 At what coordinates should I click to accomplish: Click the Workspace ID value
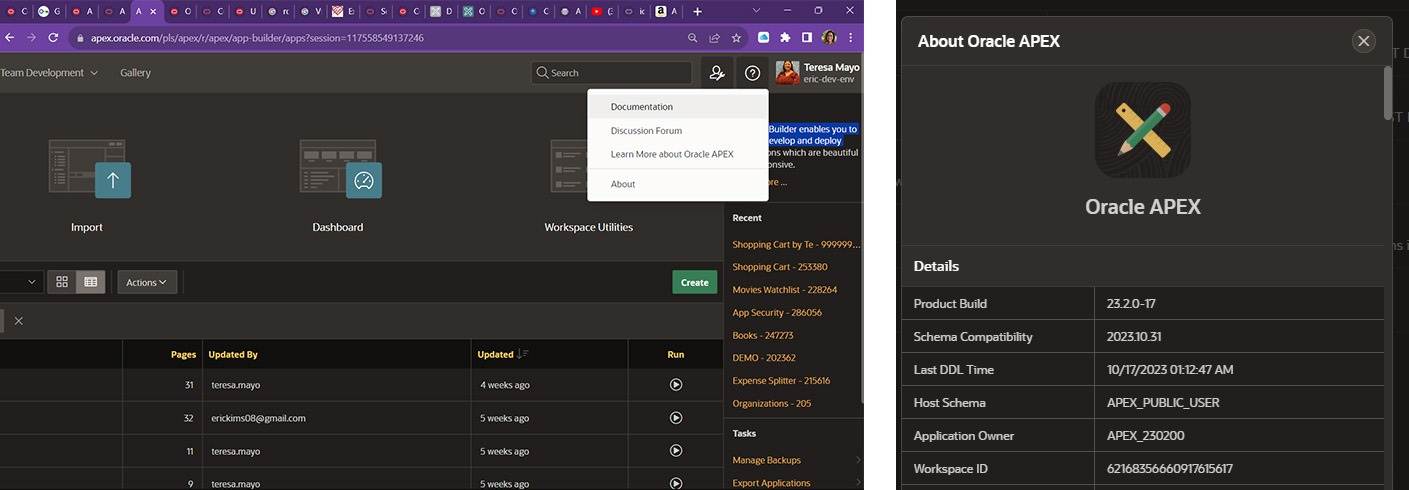pos(1170,468)
